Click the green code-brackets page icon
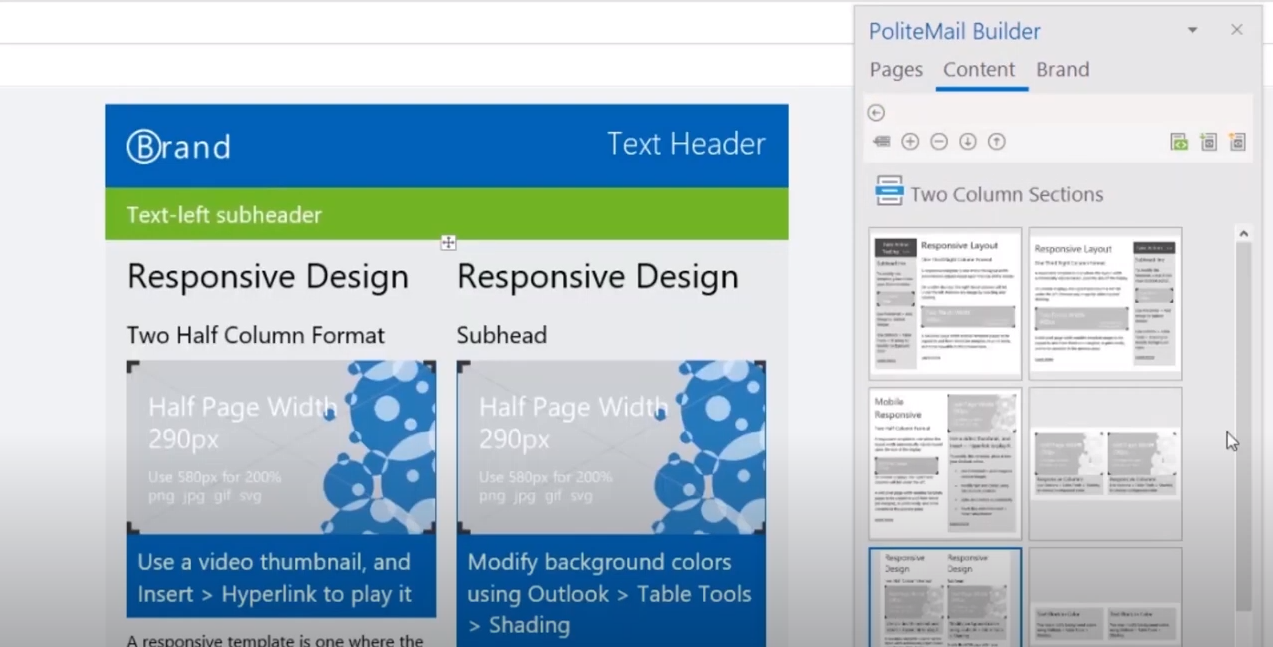 click(x=1180, y=142)
